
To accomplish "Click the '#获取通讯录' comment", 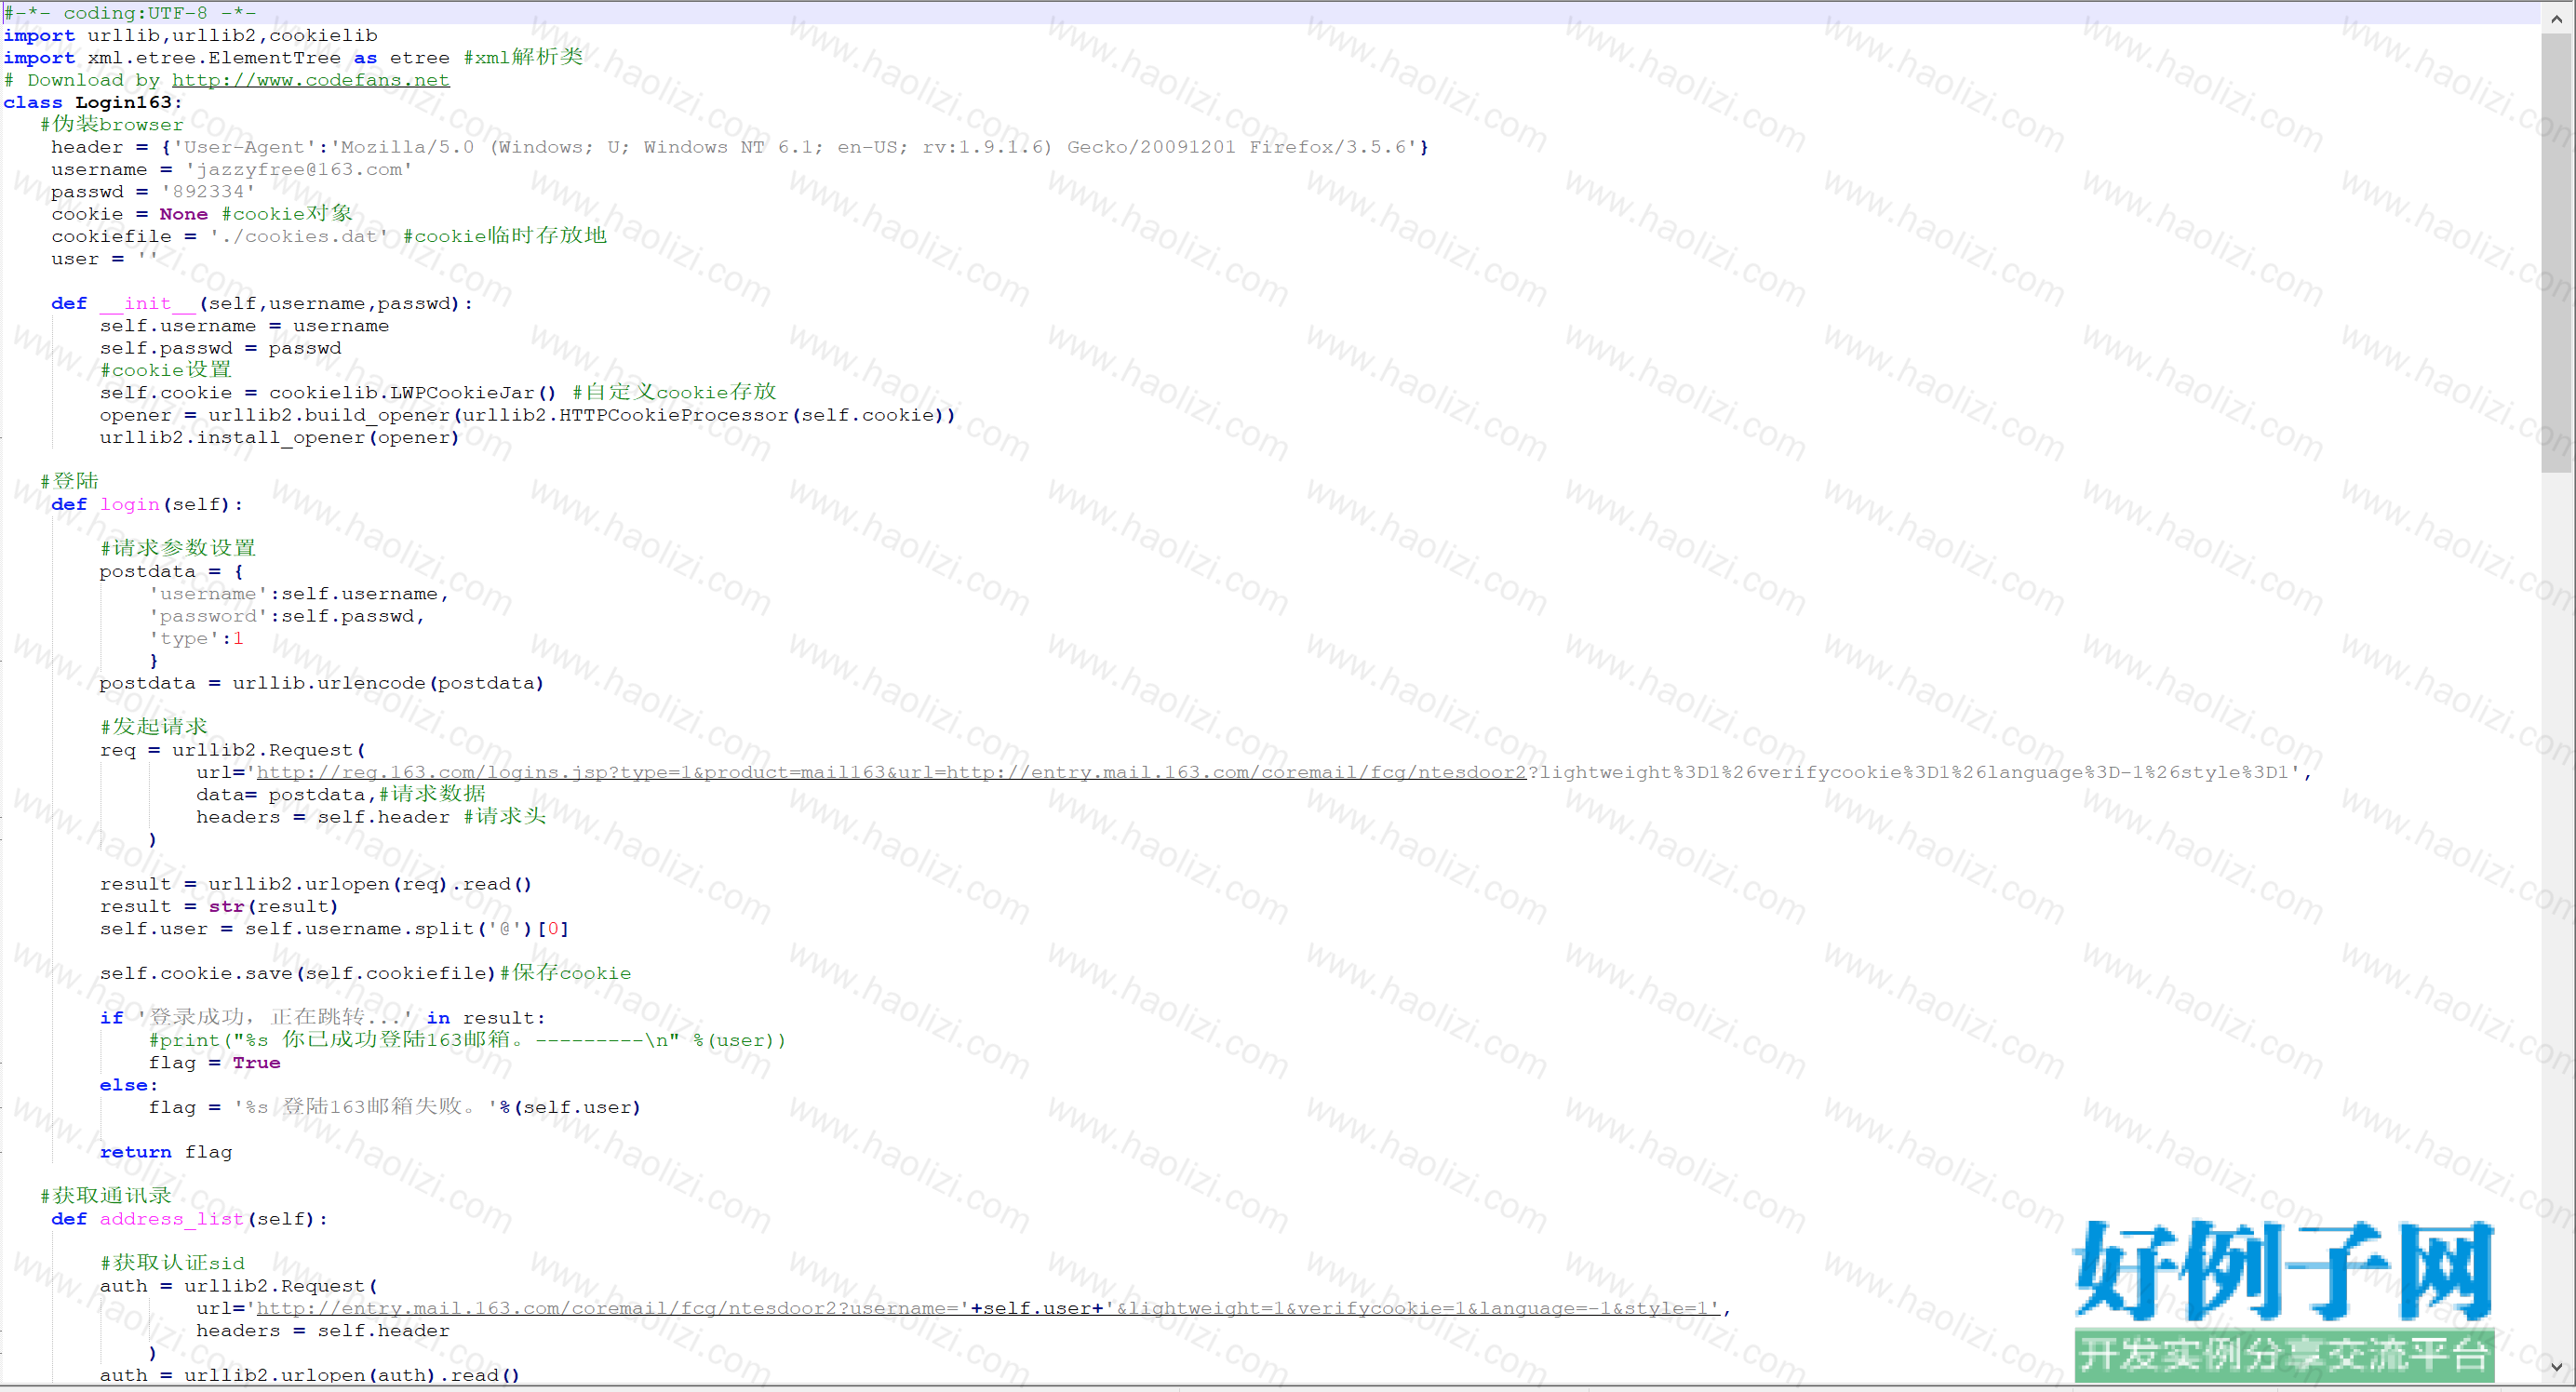I will (x=106, y=1196).
